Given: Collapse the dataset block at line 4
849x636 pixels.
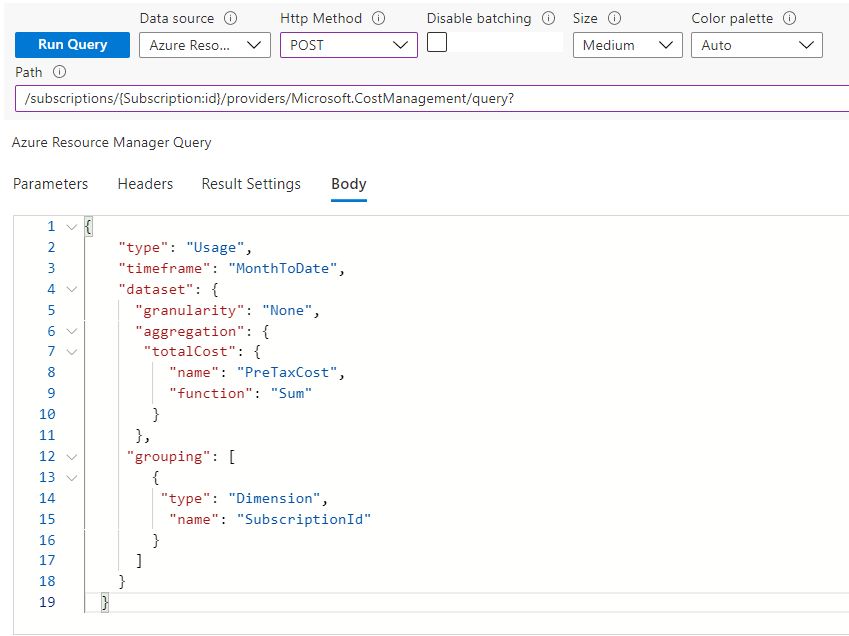Looking at the screenshot, I should pos(71,290).
